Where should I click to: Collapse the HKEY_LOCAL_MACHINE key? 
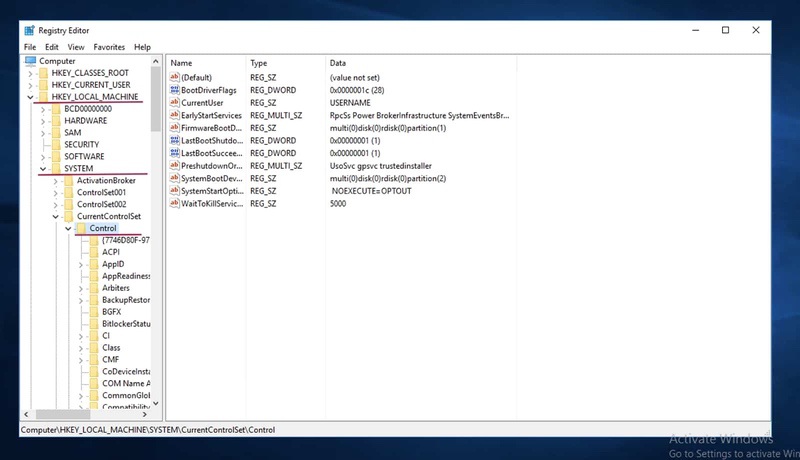(x=30, y=97)
